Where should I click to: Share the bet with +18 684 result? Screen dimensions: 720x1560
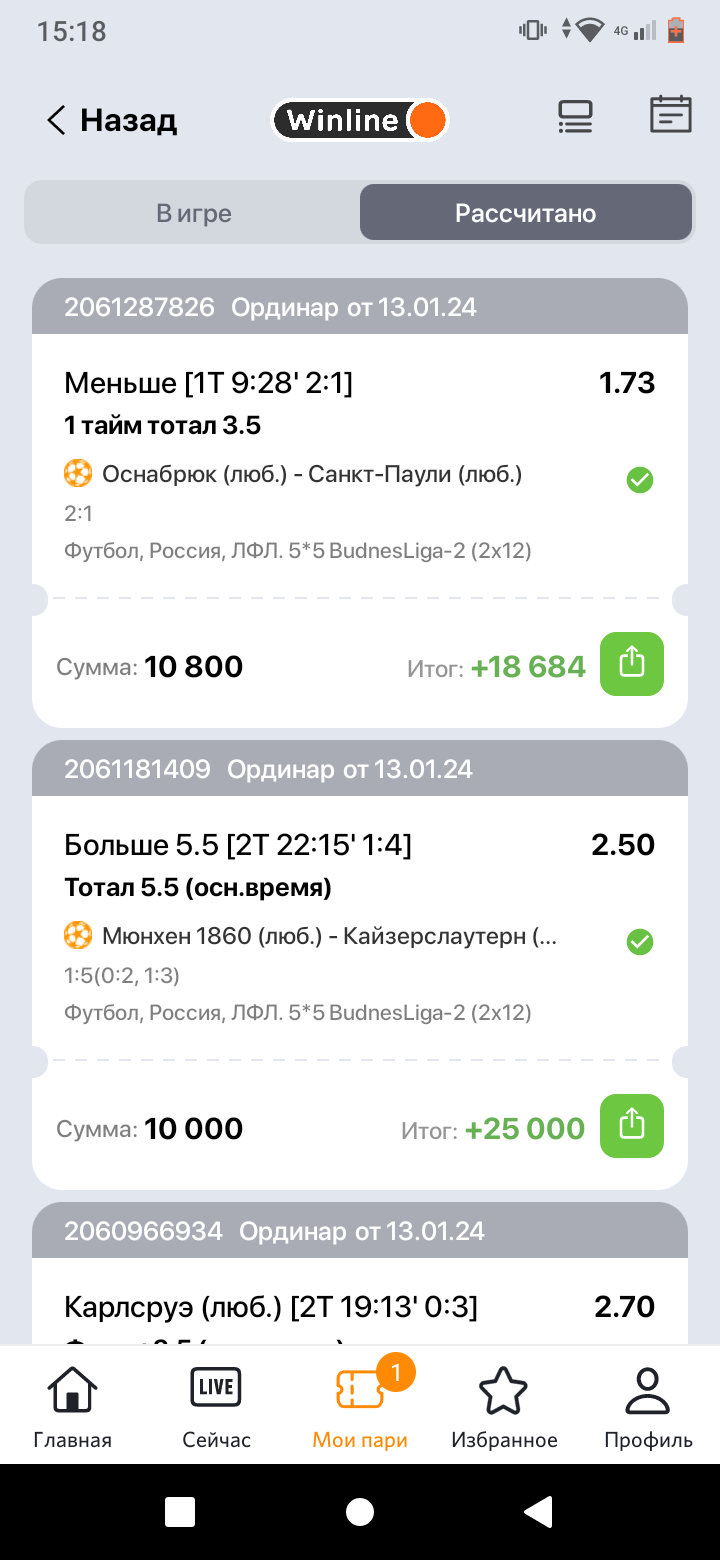pos(631,664)
